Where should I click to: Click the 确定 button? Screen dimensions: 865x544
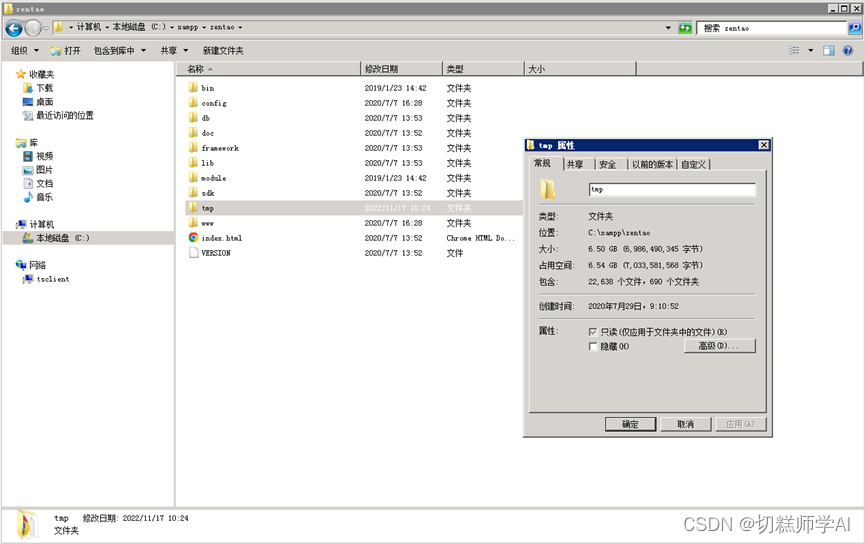(631, 424)
